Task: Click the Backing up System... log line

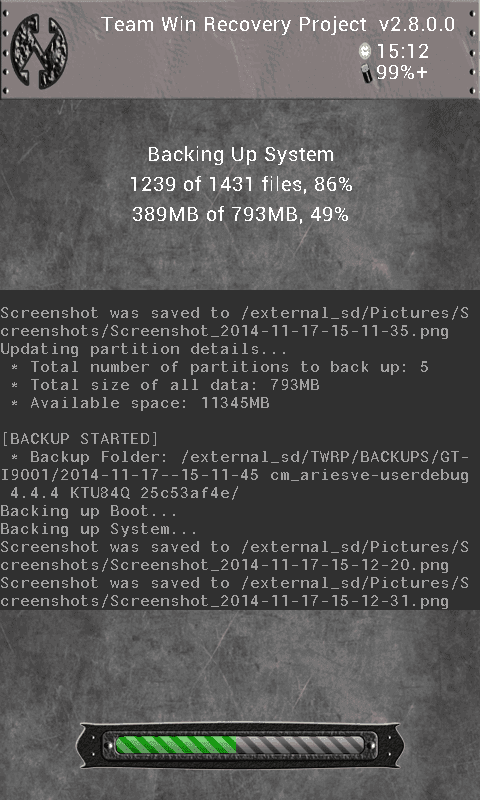Action: [99, 529]
